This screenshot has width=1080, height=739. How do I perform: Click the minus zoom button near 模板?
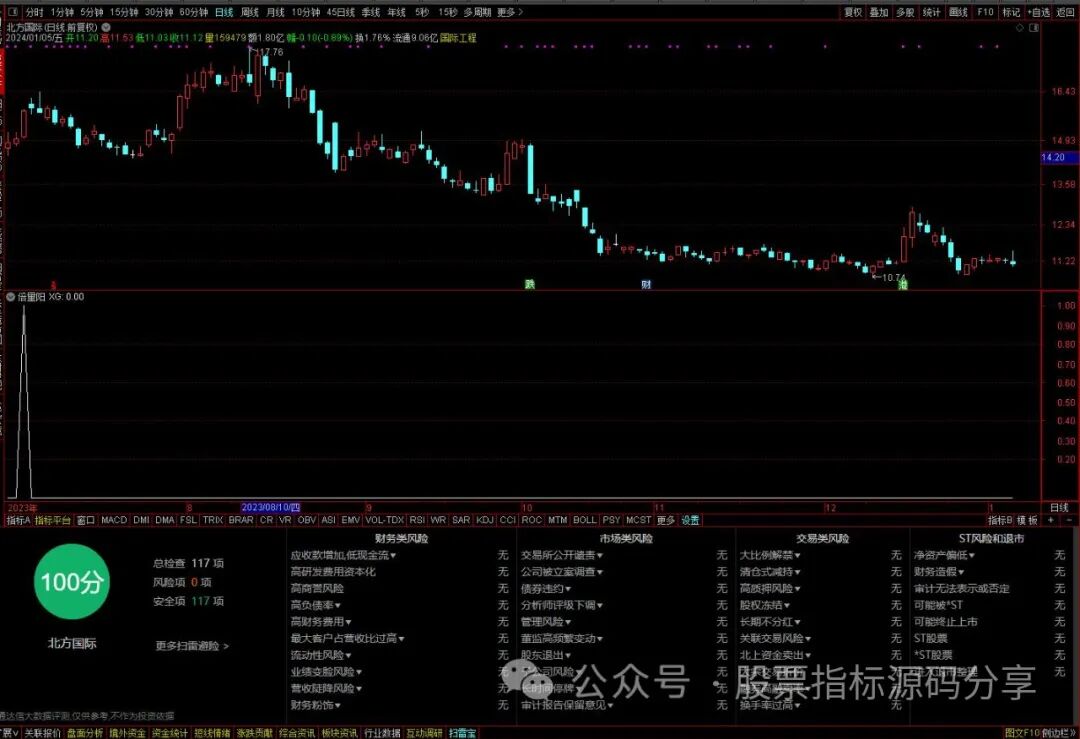coord(1068,520)
